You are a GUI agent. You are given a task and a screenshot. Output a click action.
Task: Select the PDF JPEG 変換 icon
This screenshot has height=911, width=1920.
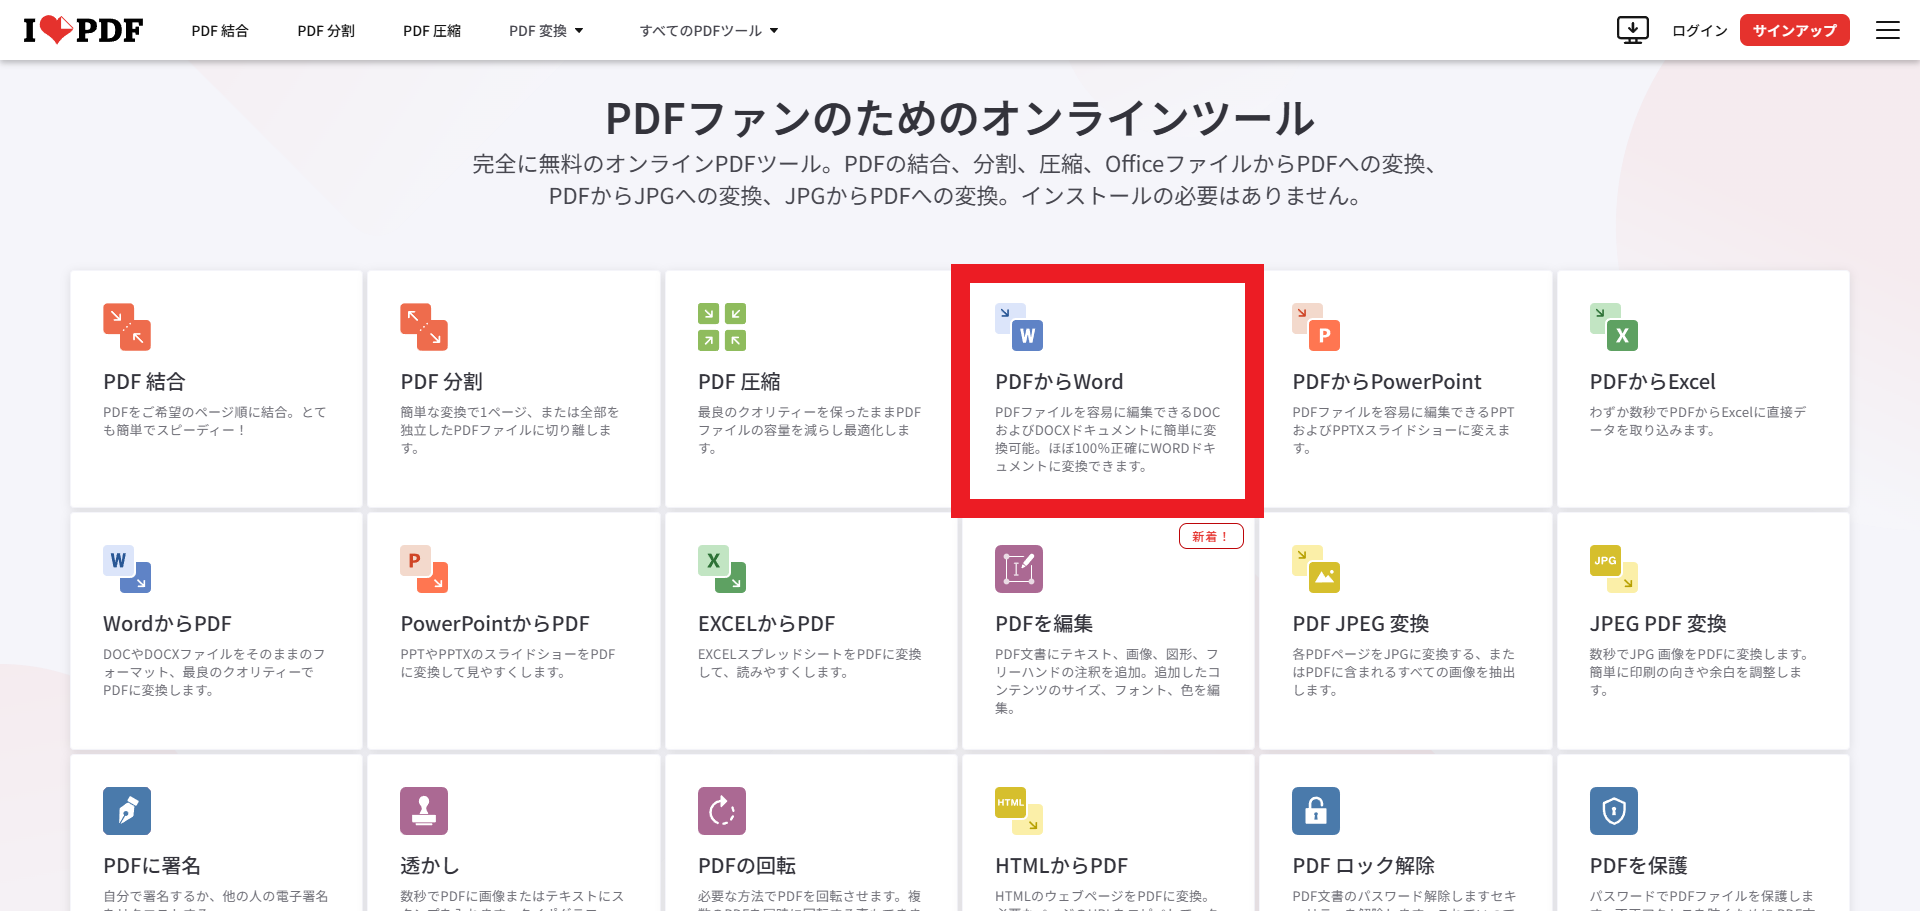[1316, 569]
